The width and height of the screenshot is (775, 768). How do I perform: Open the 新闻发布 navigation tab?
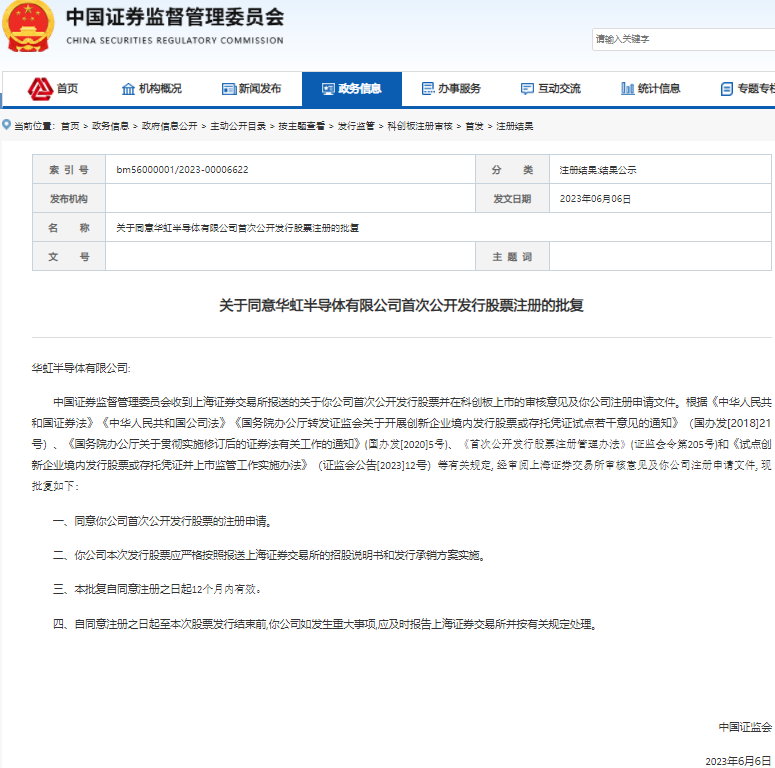tap(252, 89)
